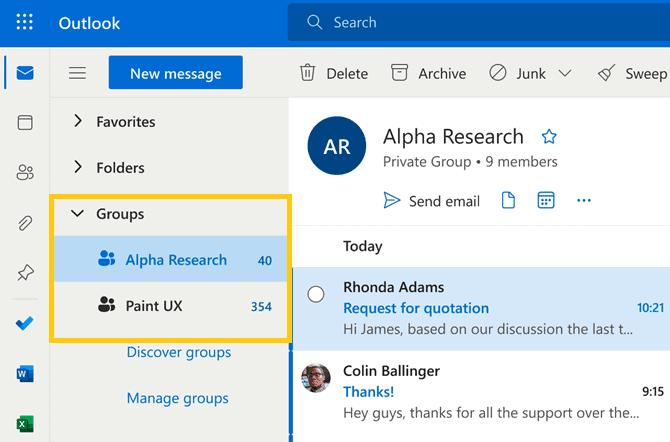Select the Paint UX group
This screenshot has height=442, width=670.
(x=170, y=305)
